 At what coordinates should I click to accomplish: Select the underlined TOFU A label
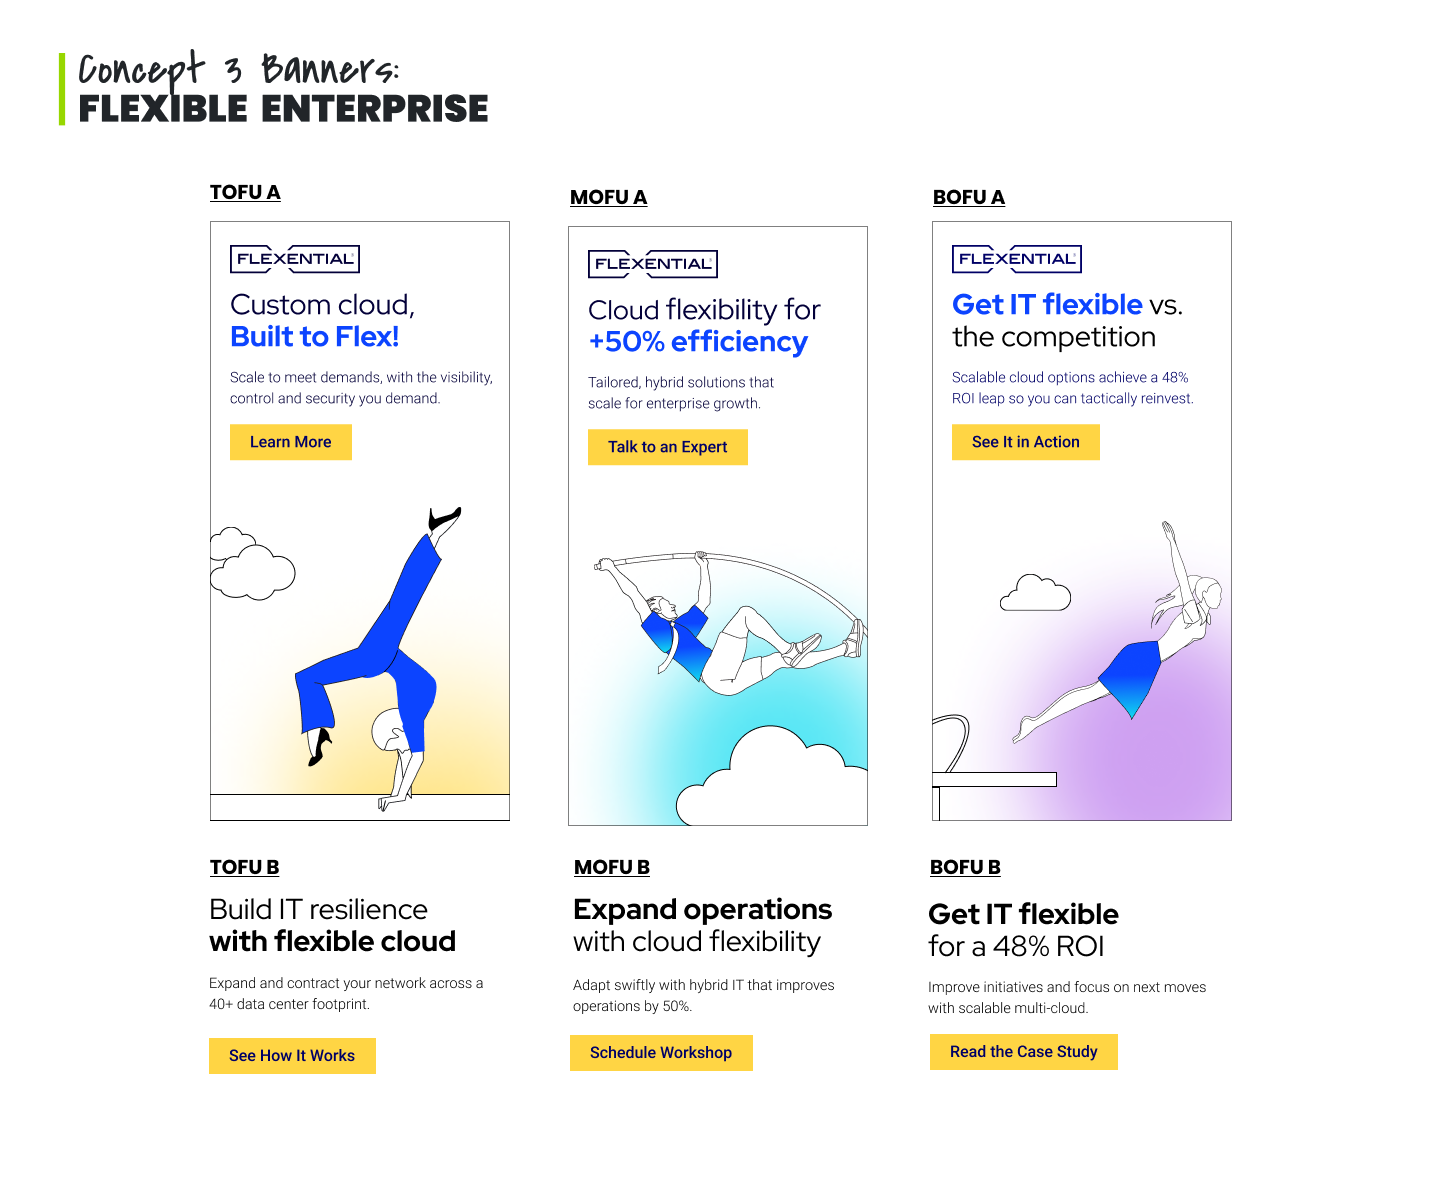pyautogui.click(x=245, y=192)
